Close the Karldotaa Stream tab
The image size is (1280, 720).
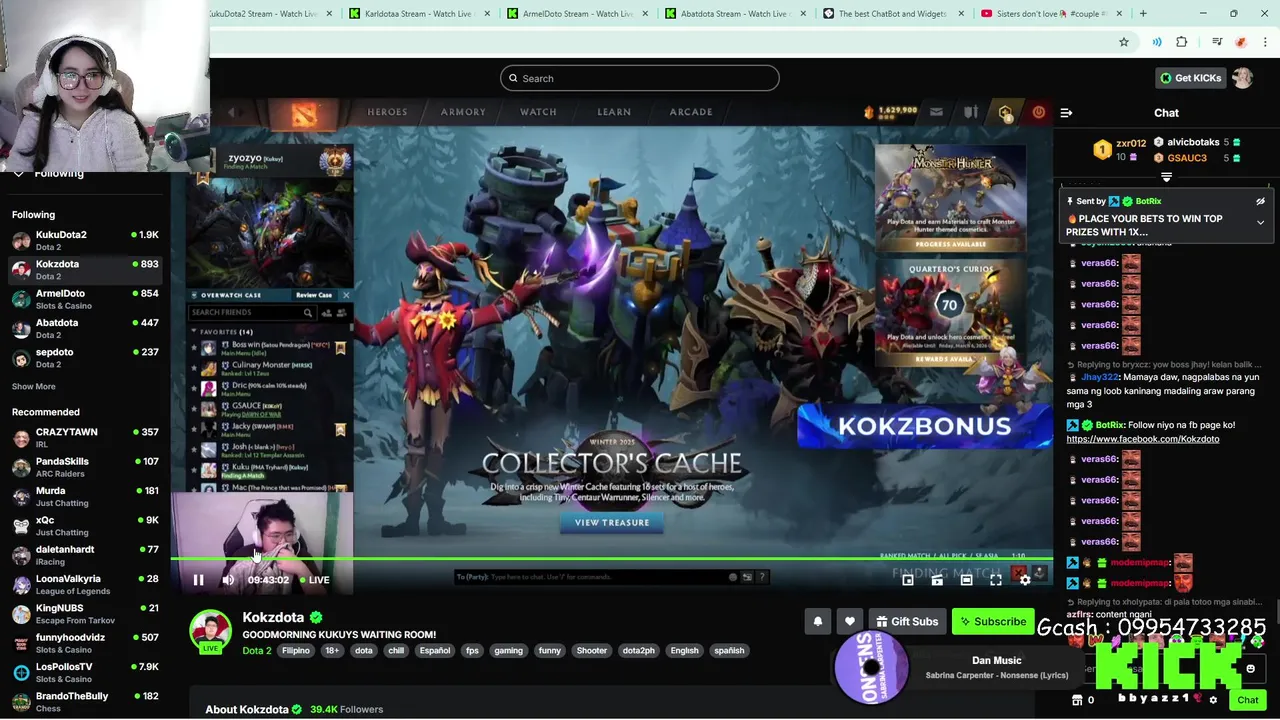click(487, 14)
